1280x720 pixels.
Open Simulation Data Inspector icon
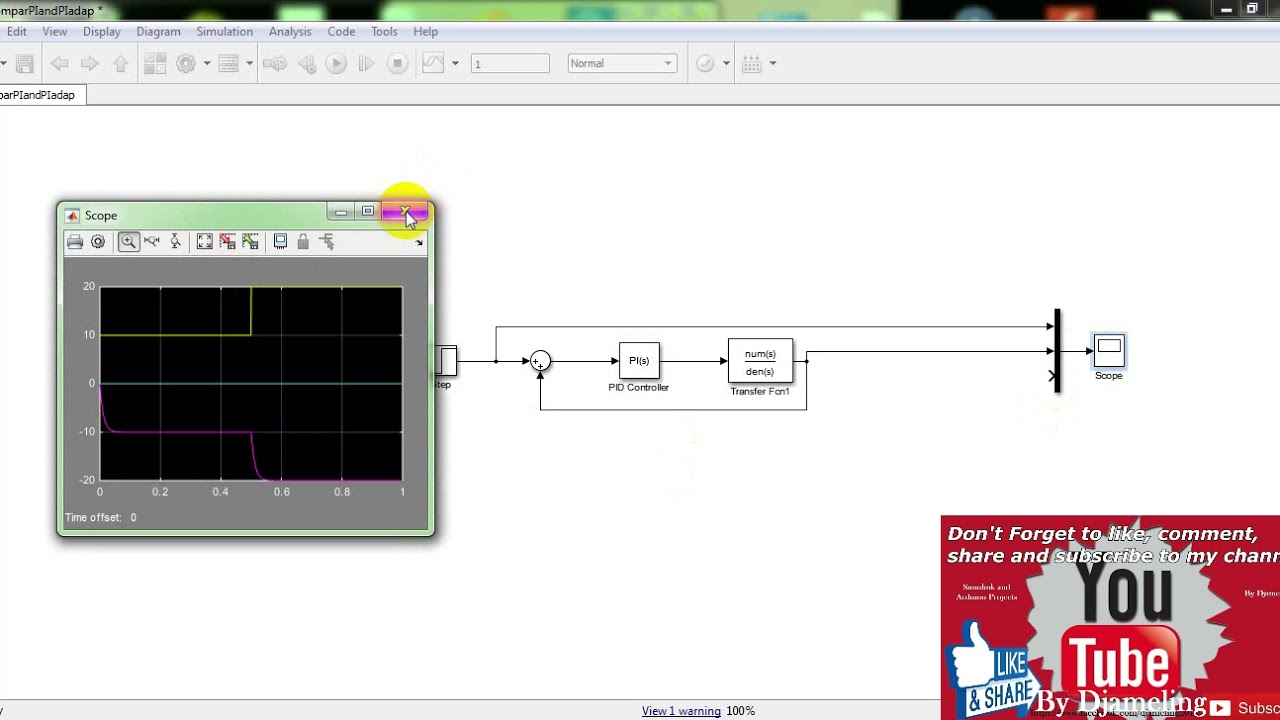433,63
